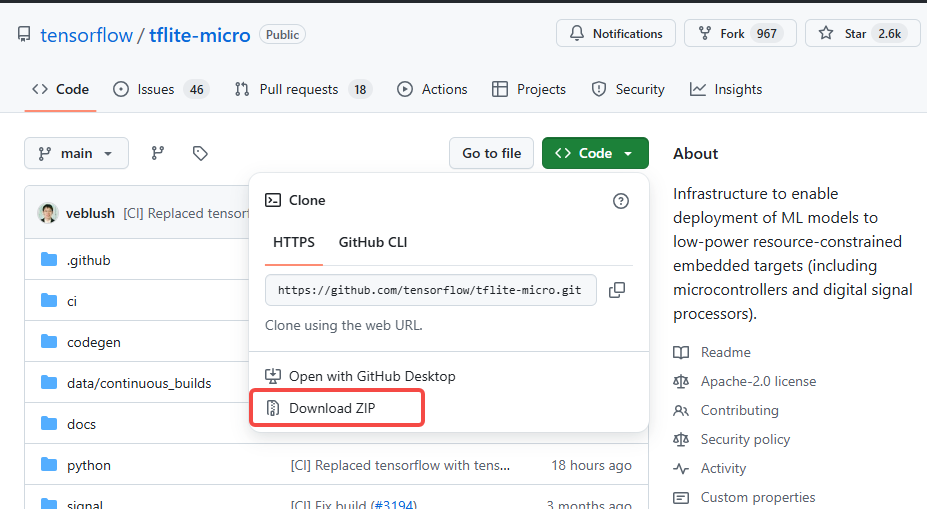
Task: Click the Go to file button
Action: [x=491, y=153]
